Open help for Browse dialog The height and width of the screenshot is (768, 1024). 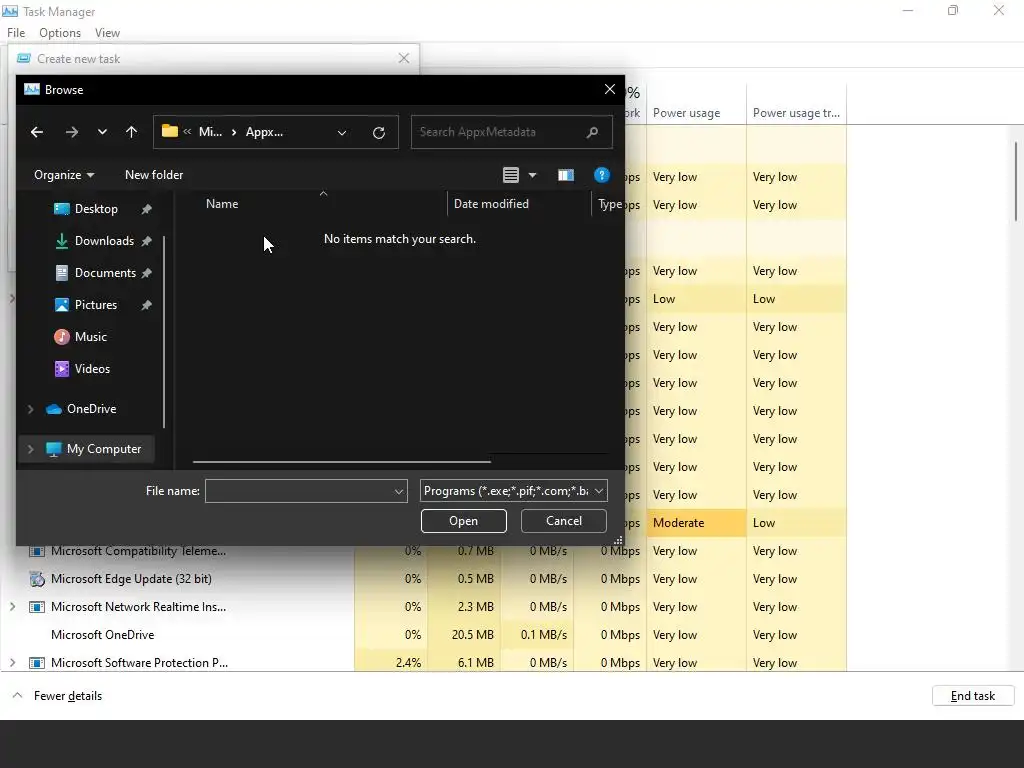(601, 175)
